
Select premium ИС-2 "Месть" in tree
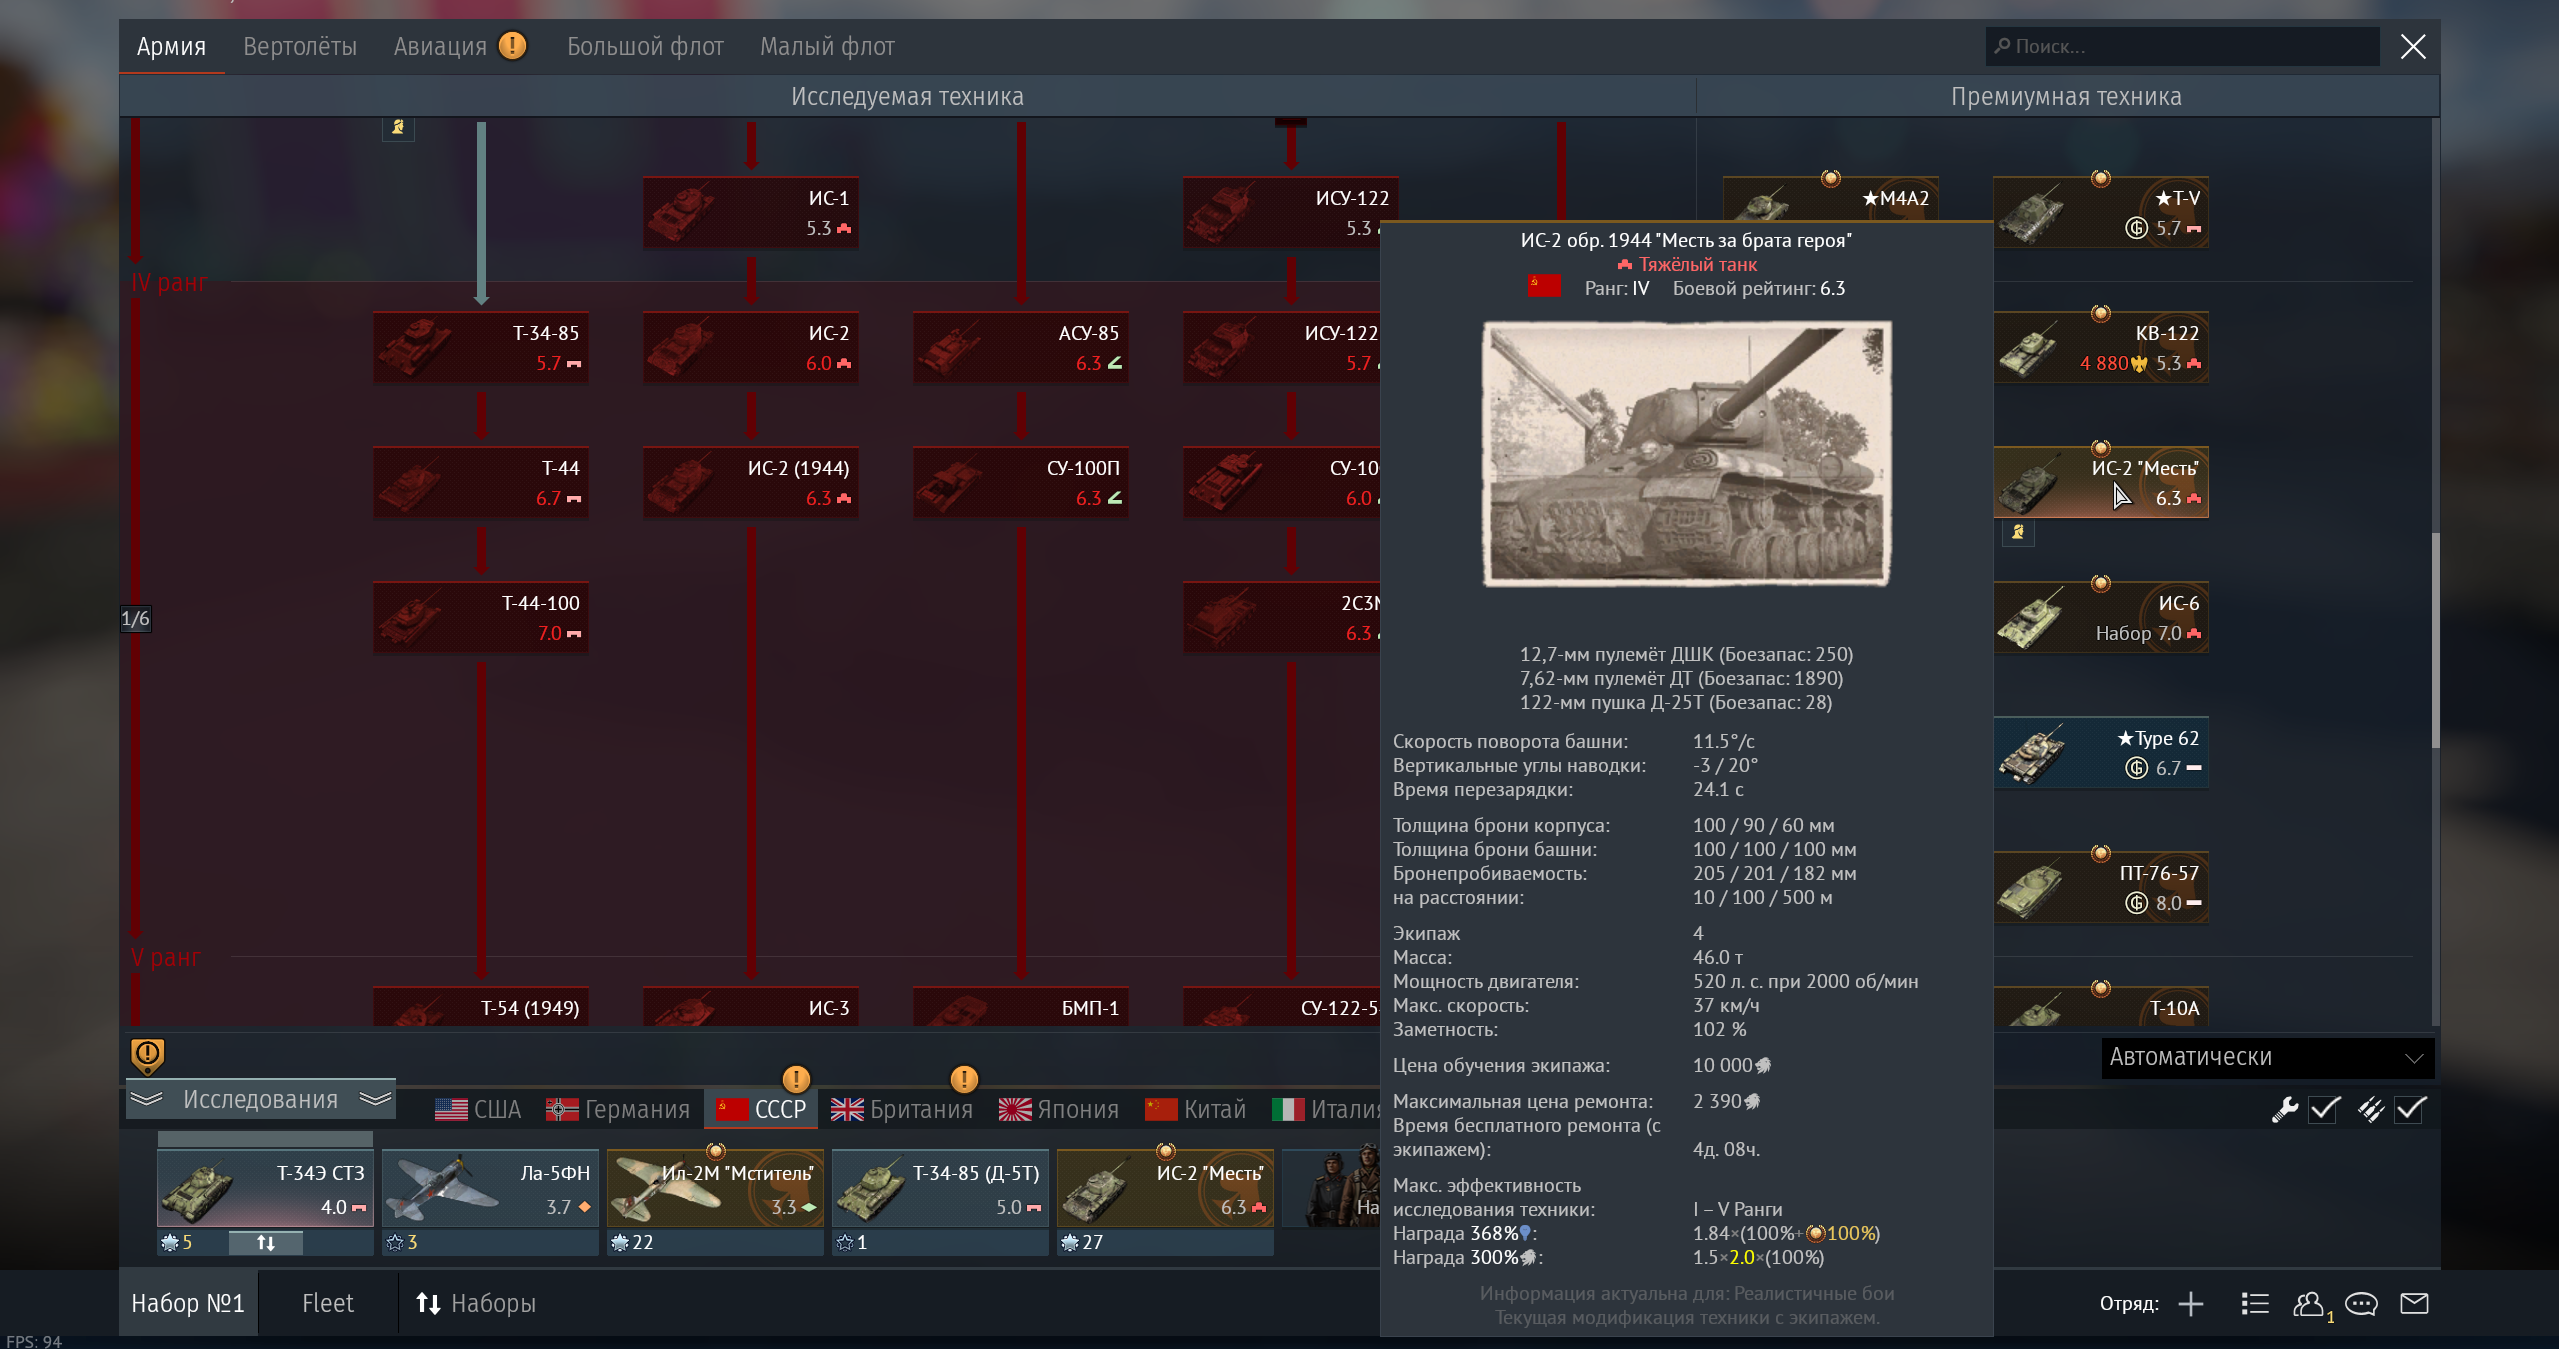click(x=2101, y=483)
